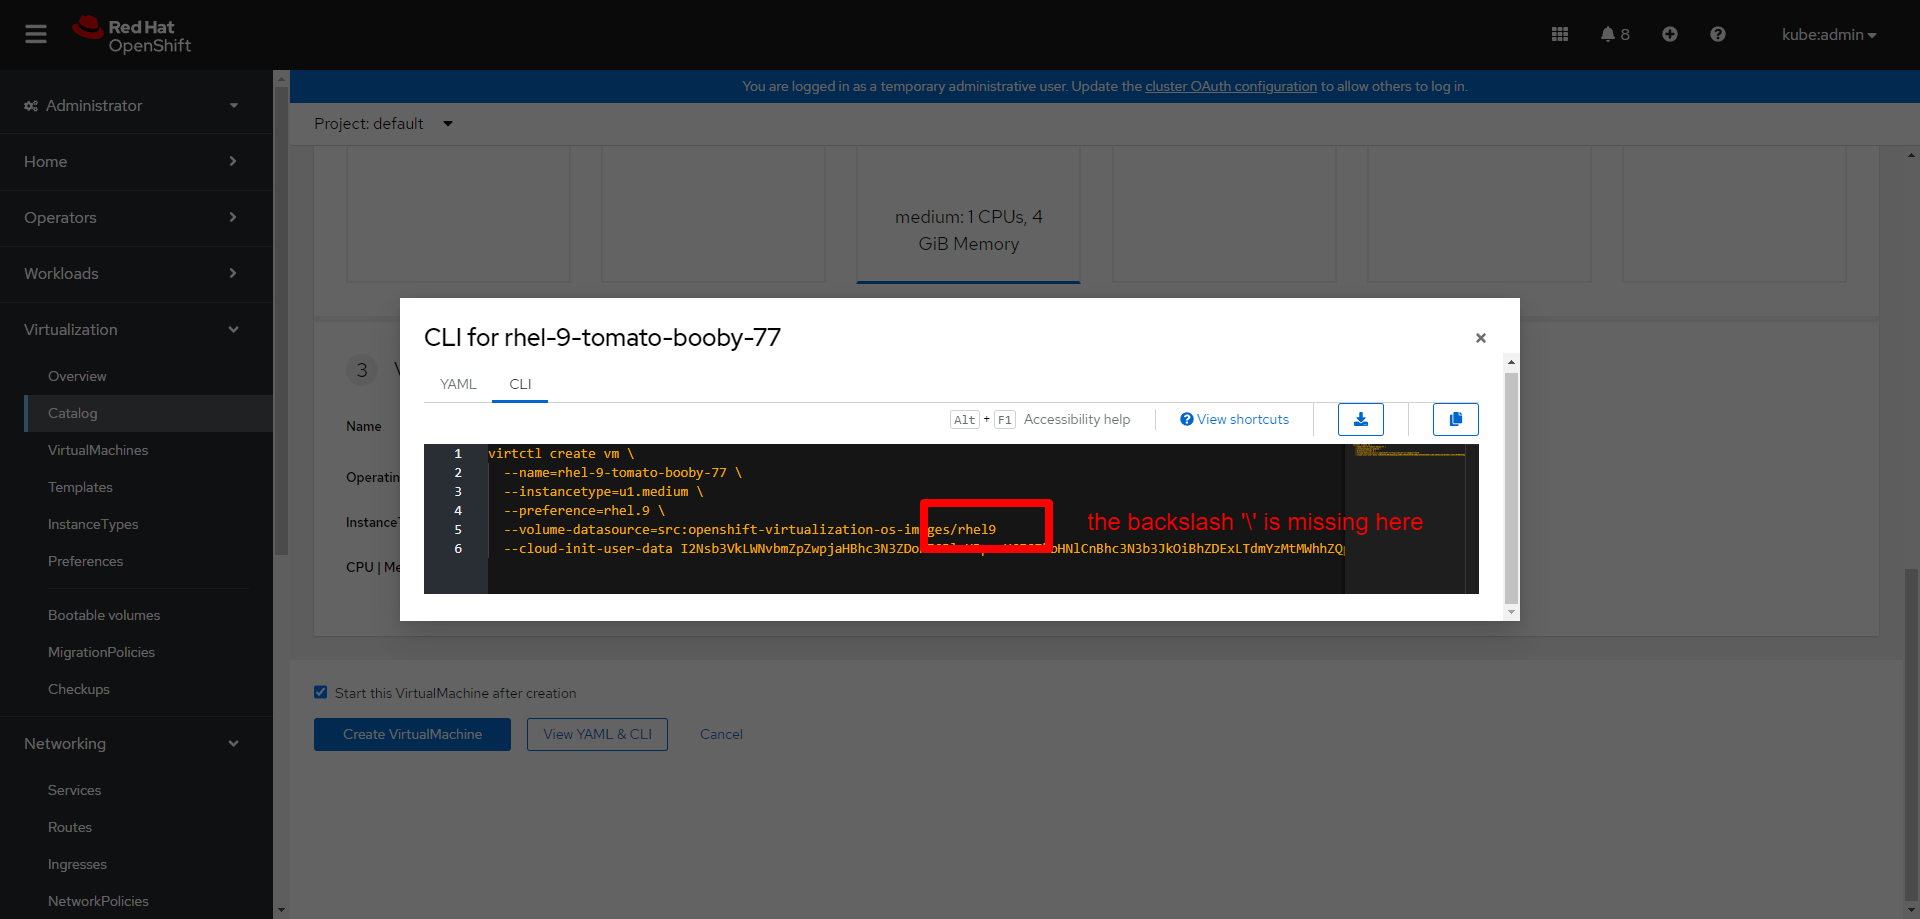Open the hamburger navigation menu
This screenshot has width=1920, height=919.
36,35
